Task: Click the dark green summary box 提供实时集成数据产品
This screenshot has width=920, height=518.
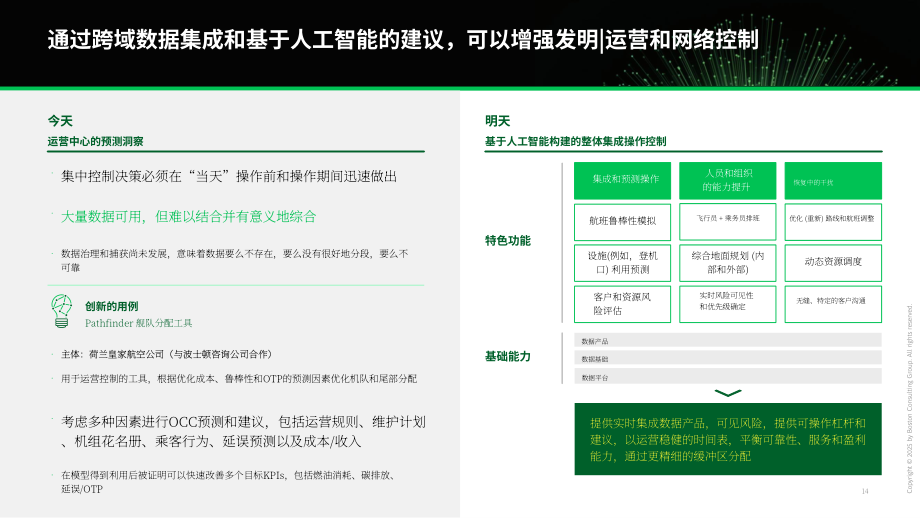Action: [728, 439]
